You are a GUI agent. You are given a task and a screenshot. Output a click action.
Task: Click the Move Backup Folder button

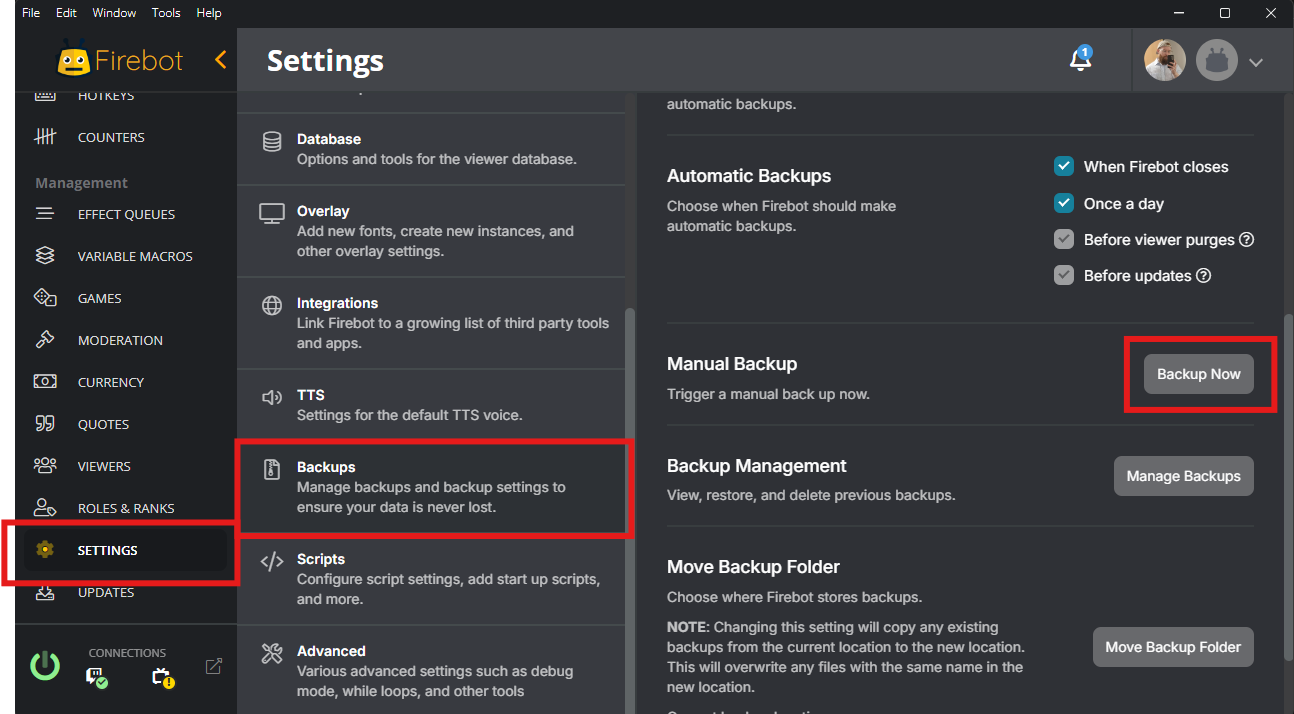pyautogui.click(x=1173, y=647)
